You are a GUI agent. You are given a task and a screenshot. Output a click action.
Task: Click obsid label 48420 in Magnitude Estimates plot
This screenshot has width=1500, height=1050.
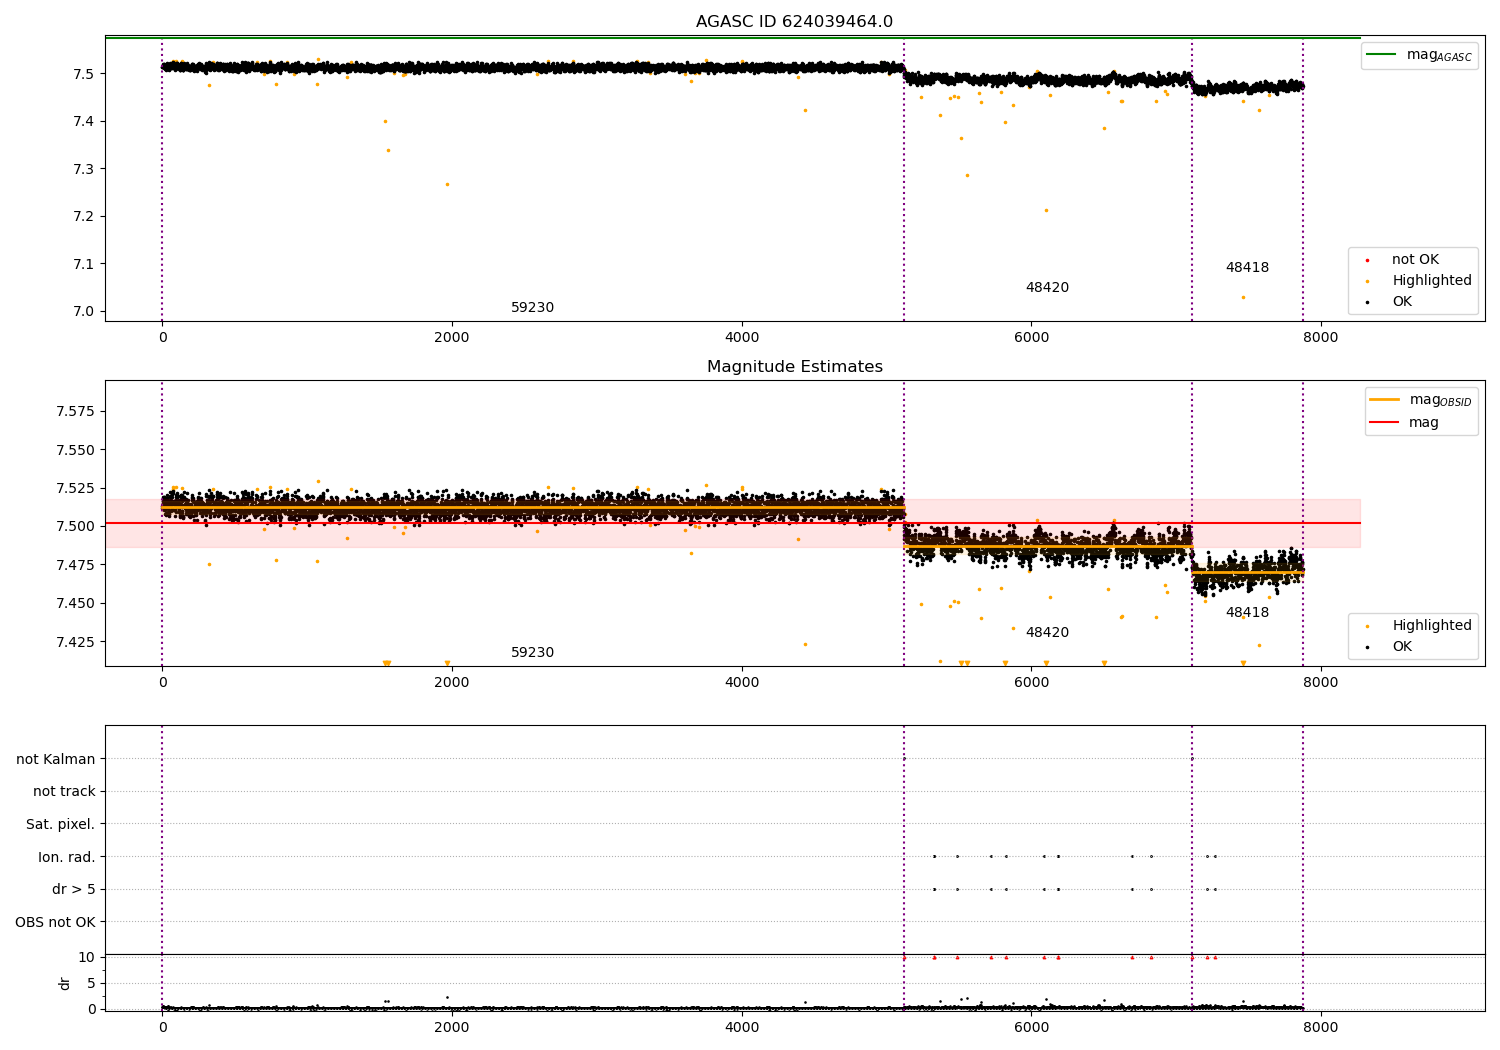click(x=1047, y=633)
